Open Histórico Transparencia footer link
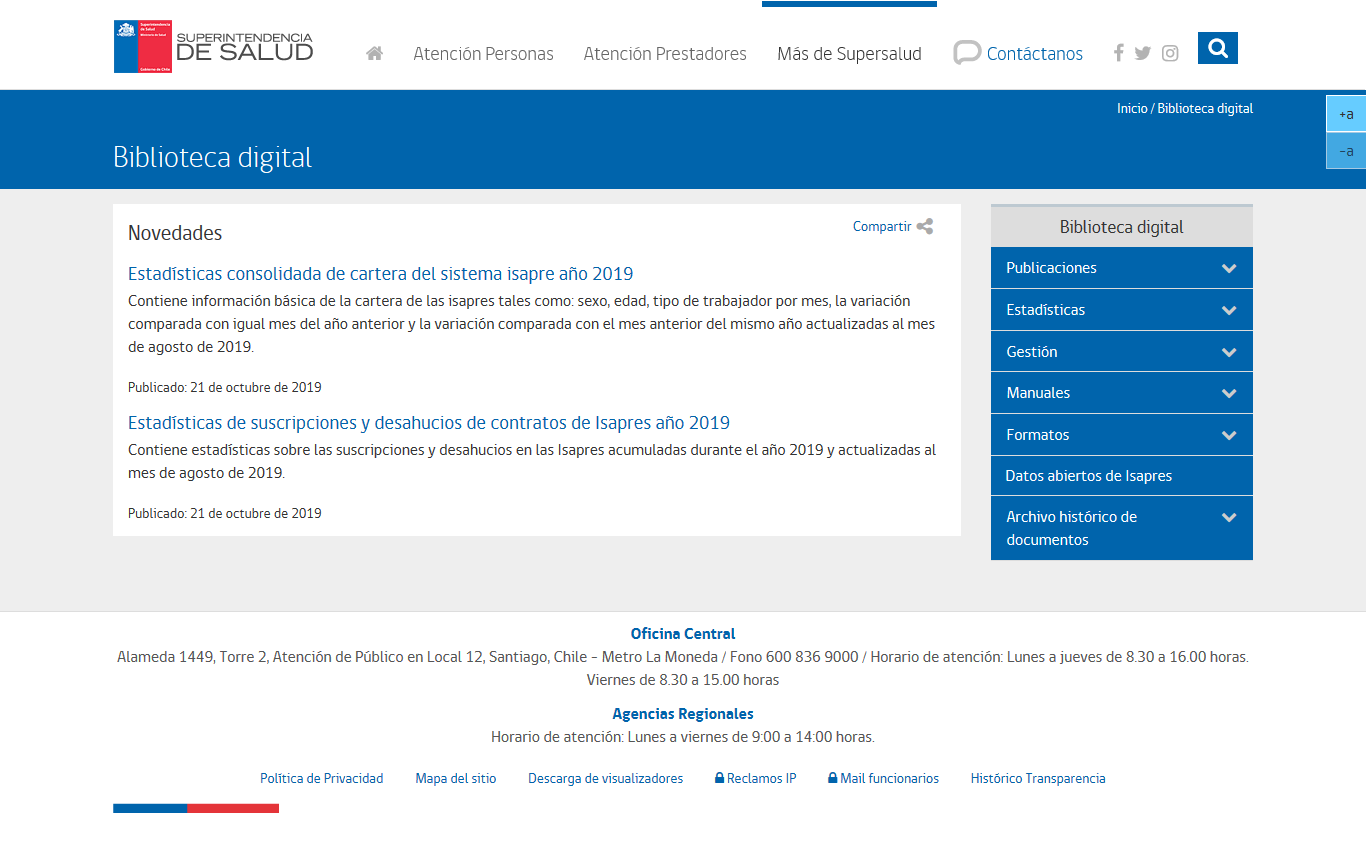 (x=1038, y=778)
